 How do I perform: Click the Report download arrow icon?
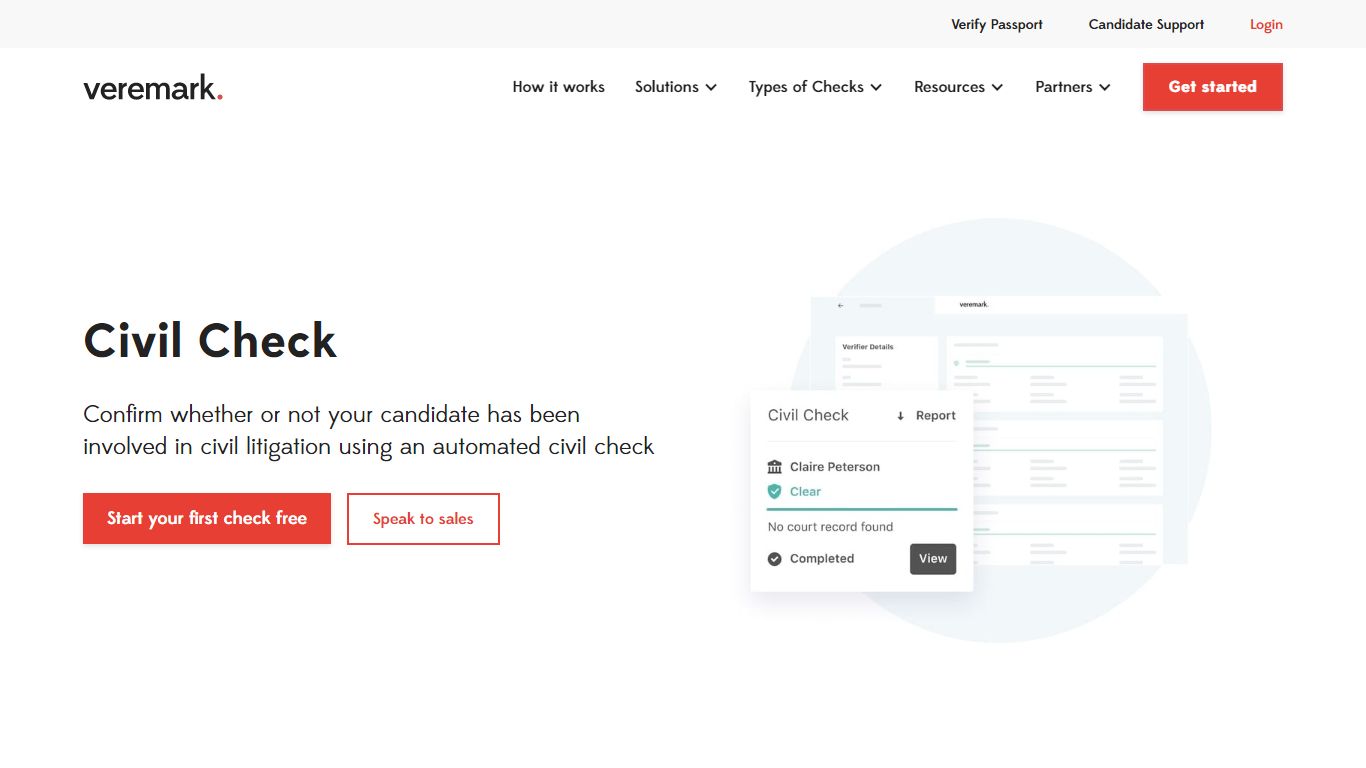[900, 416]
